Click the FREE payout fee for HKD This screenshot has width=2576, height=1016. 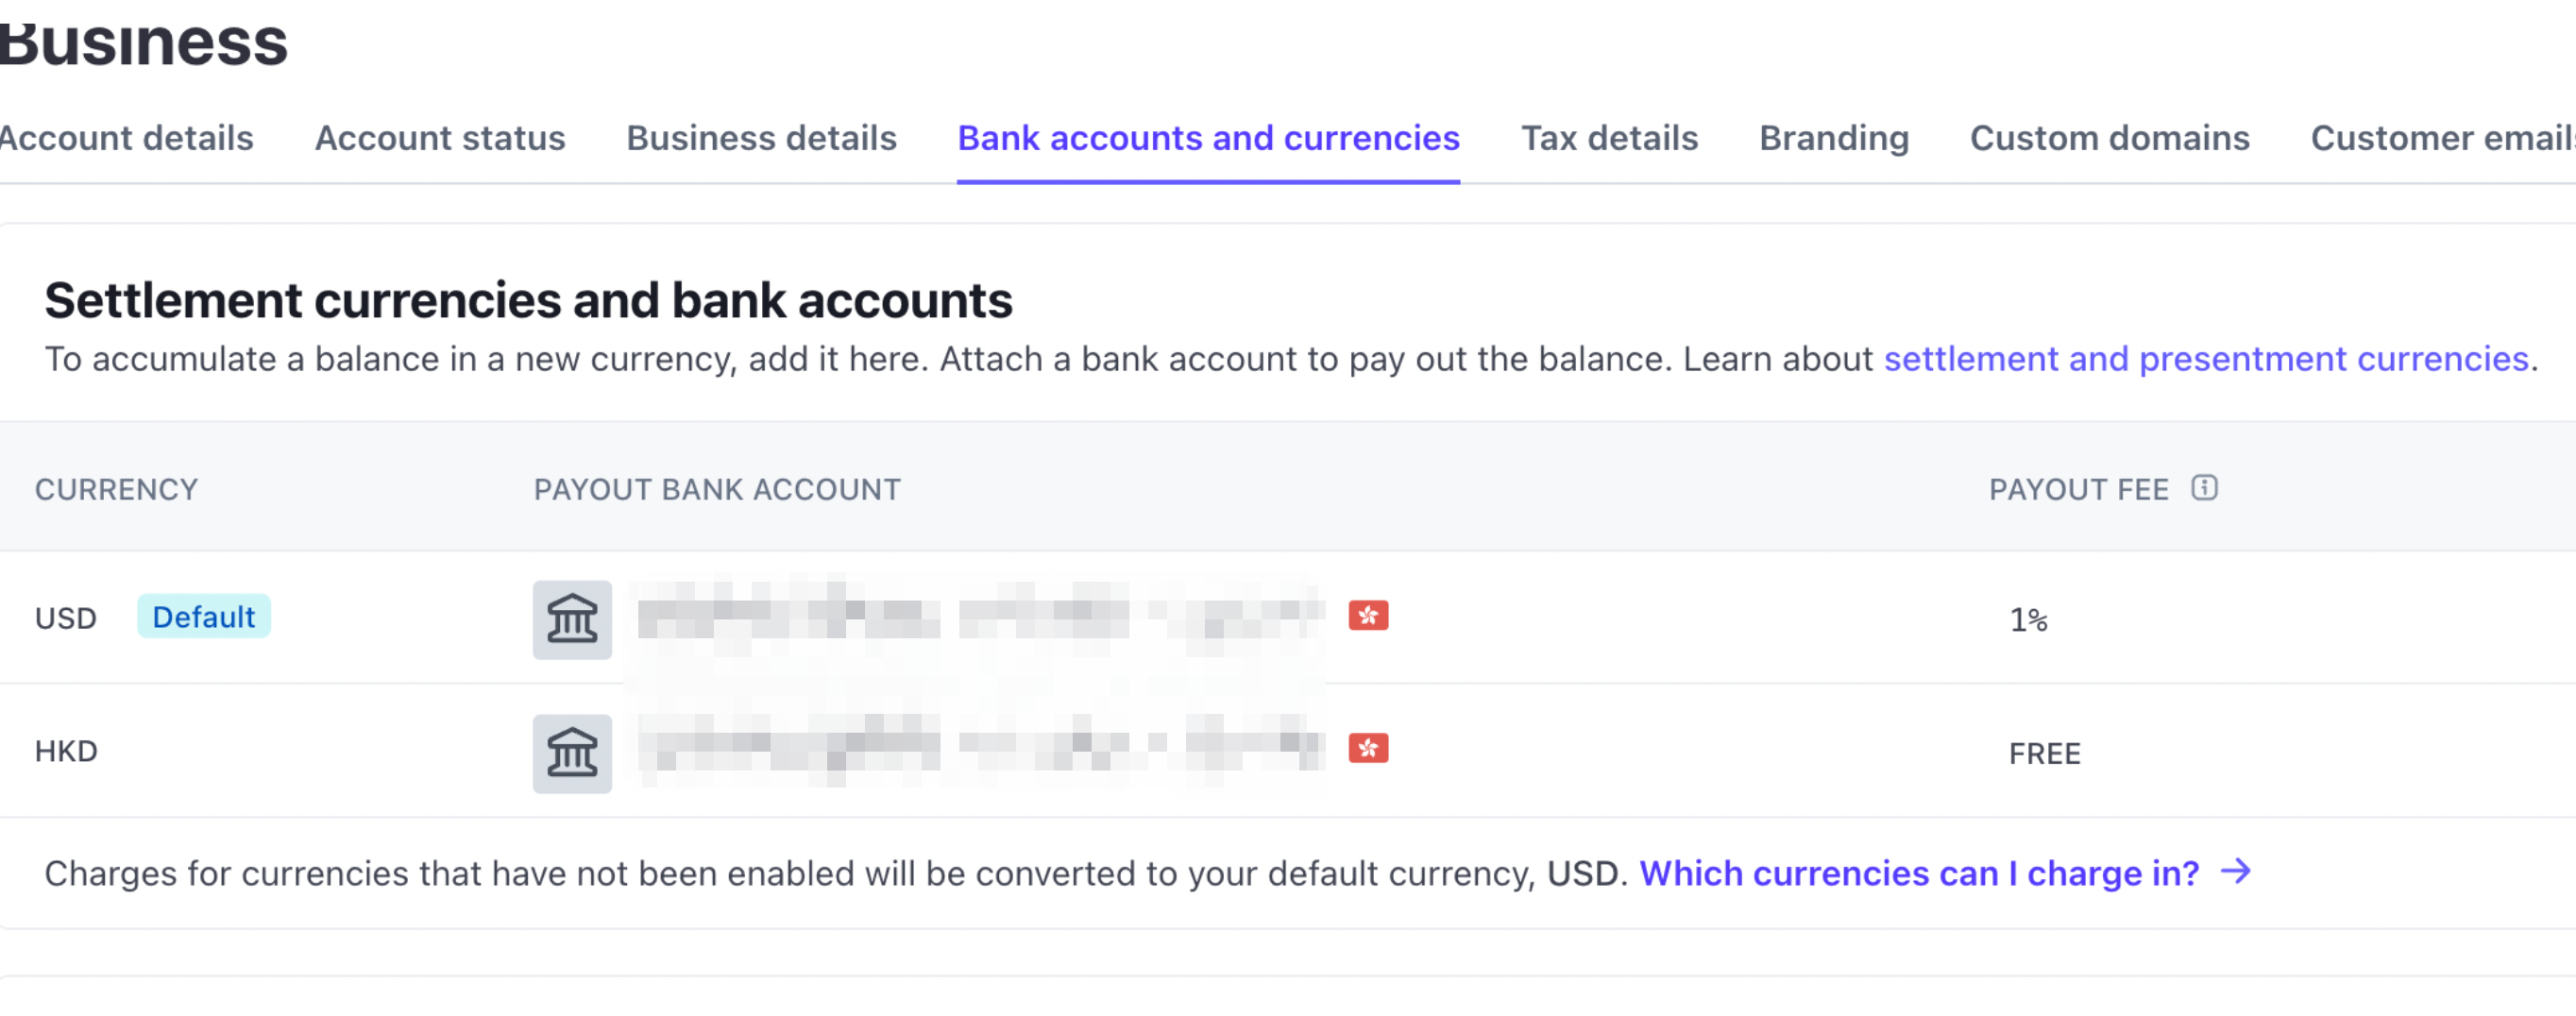[2044, 753]
